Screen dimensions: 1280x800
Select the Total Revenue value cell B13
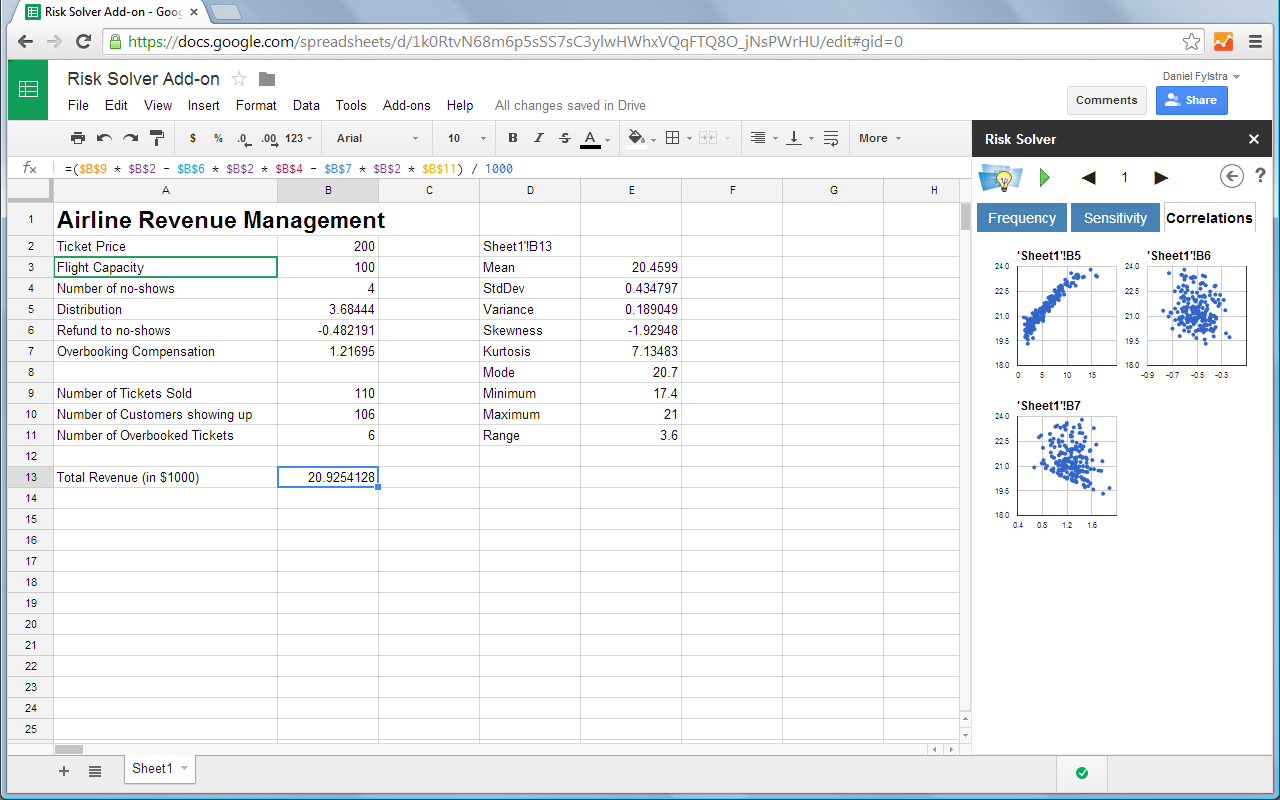pyautogui.click(x=327, y=478)
